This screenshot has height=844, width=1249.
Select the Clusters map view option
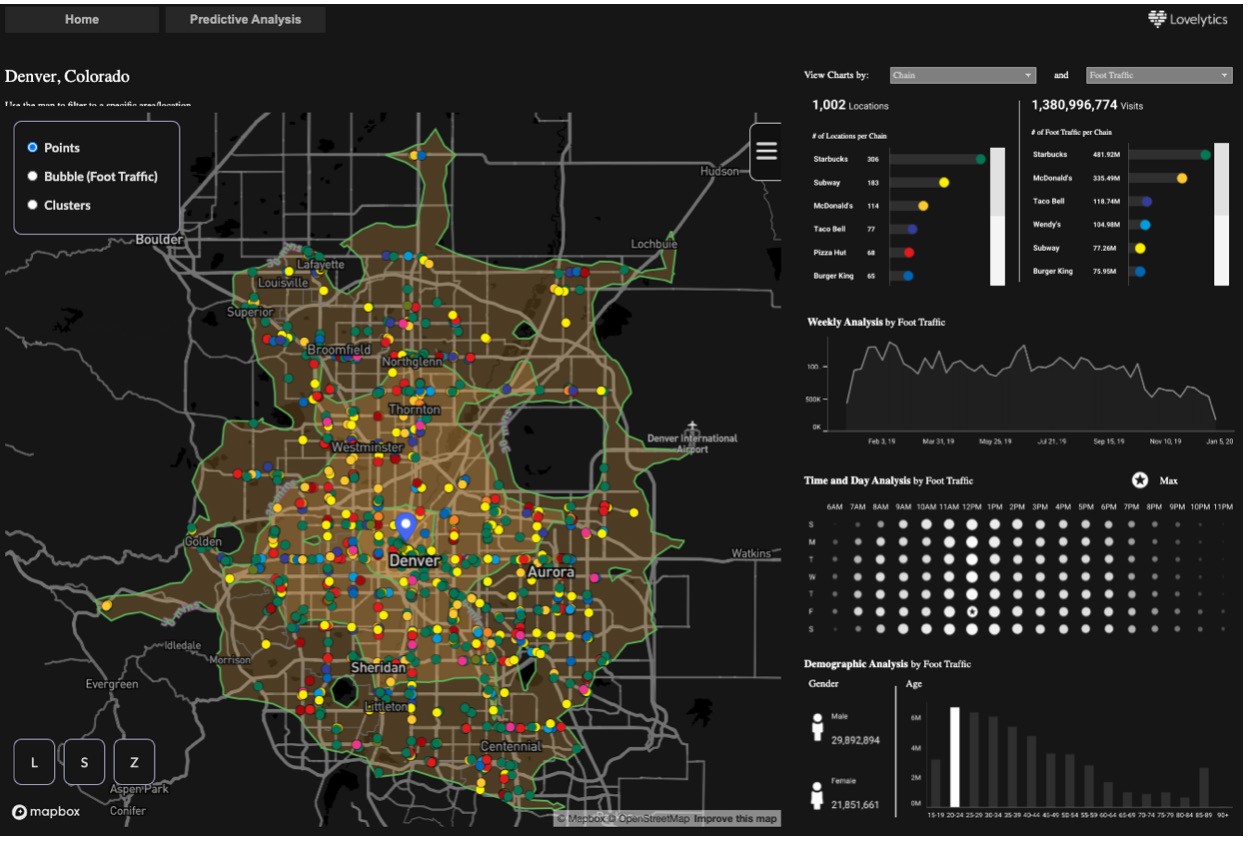point(33,205)
